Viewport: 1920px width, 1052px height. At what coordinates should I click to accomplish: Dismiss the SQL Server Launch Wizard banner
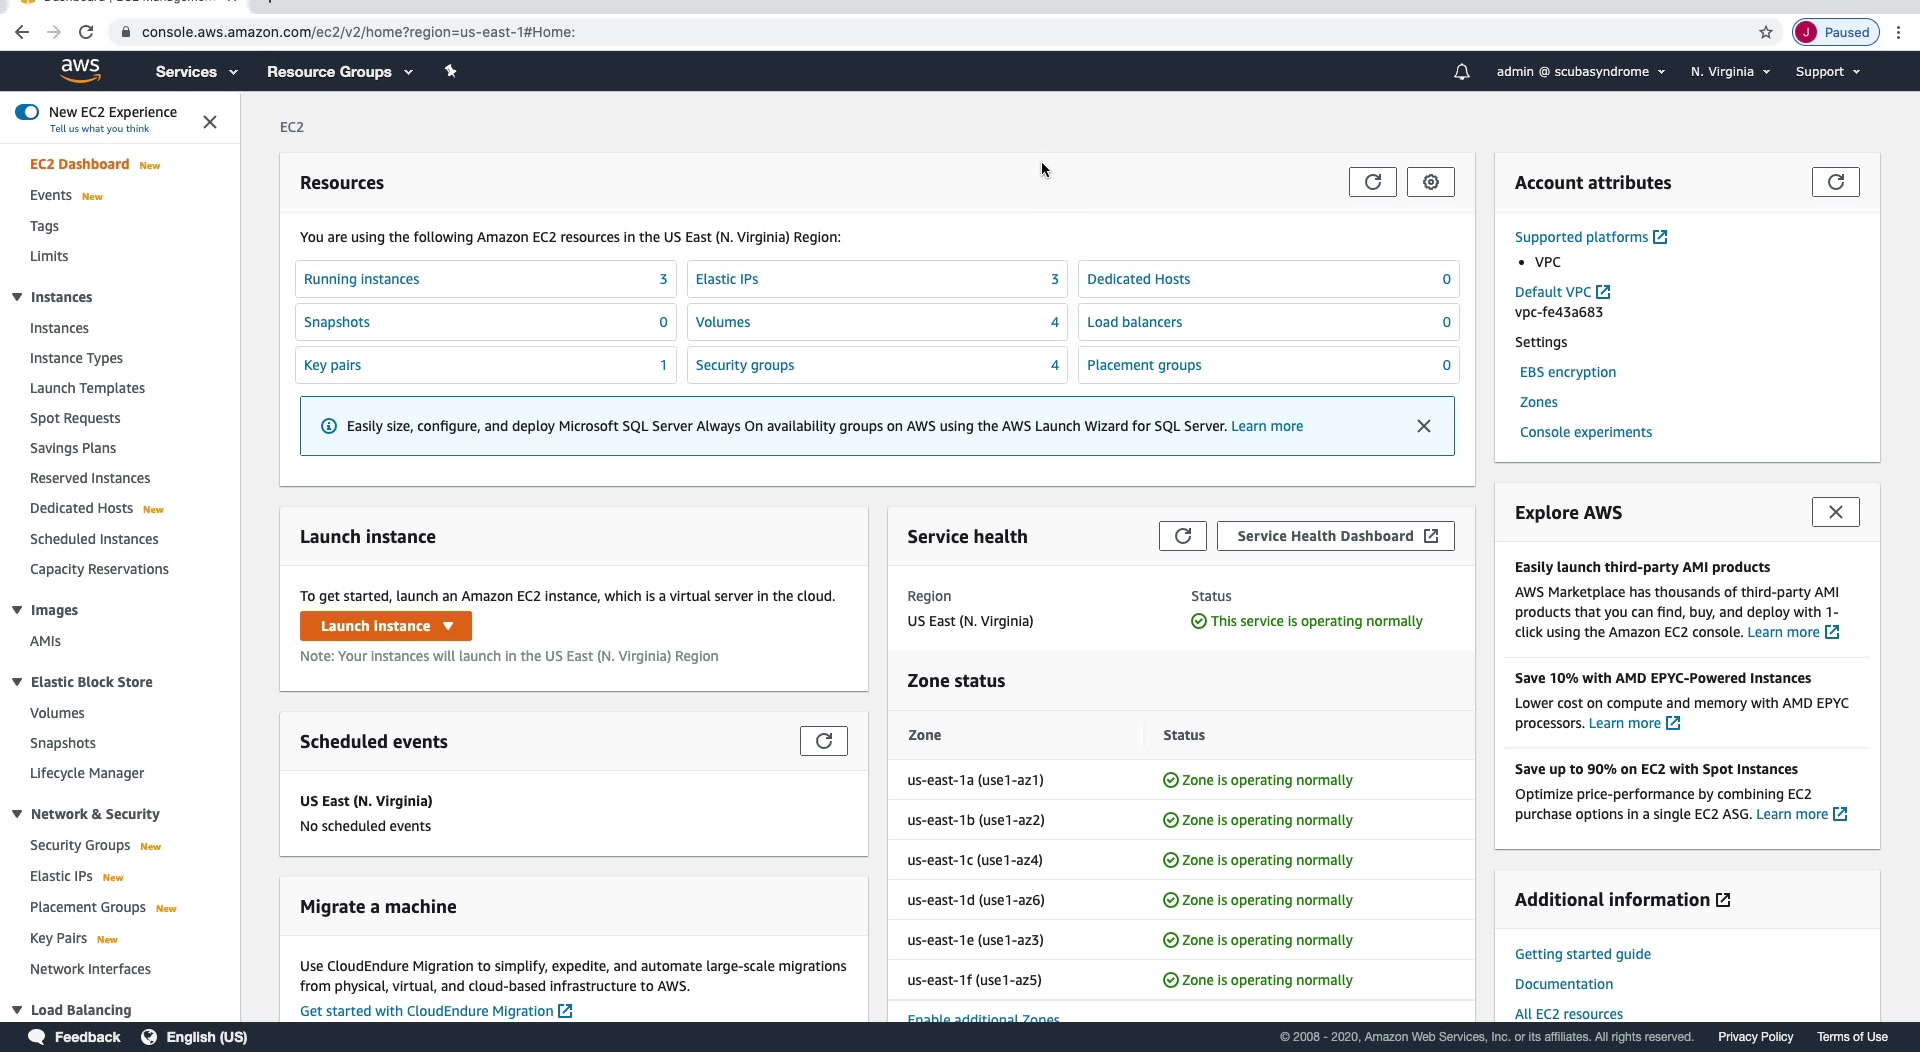click(x=1423, y=426)
